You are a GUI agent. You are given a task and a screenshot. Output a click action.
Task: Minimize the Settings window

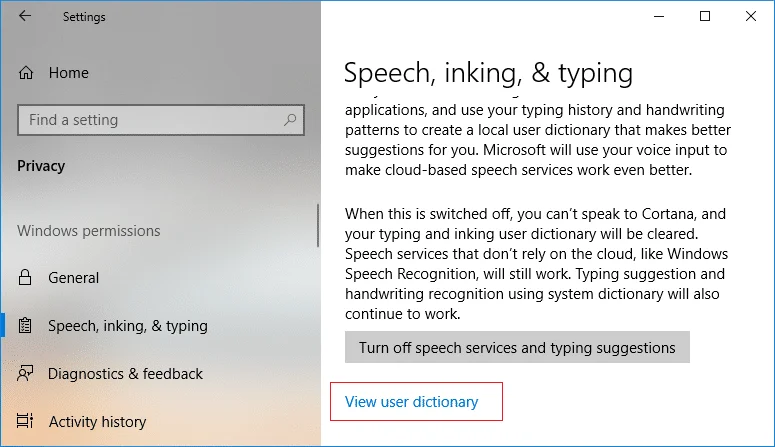[659, 16]
